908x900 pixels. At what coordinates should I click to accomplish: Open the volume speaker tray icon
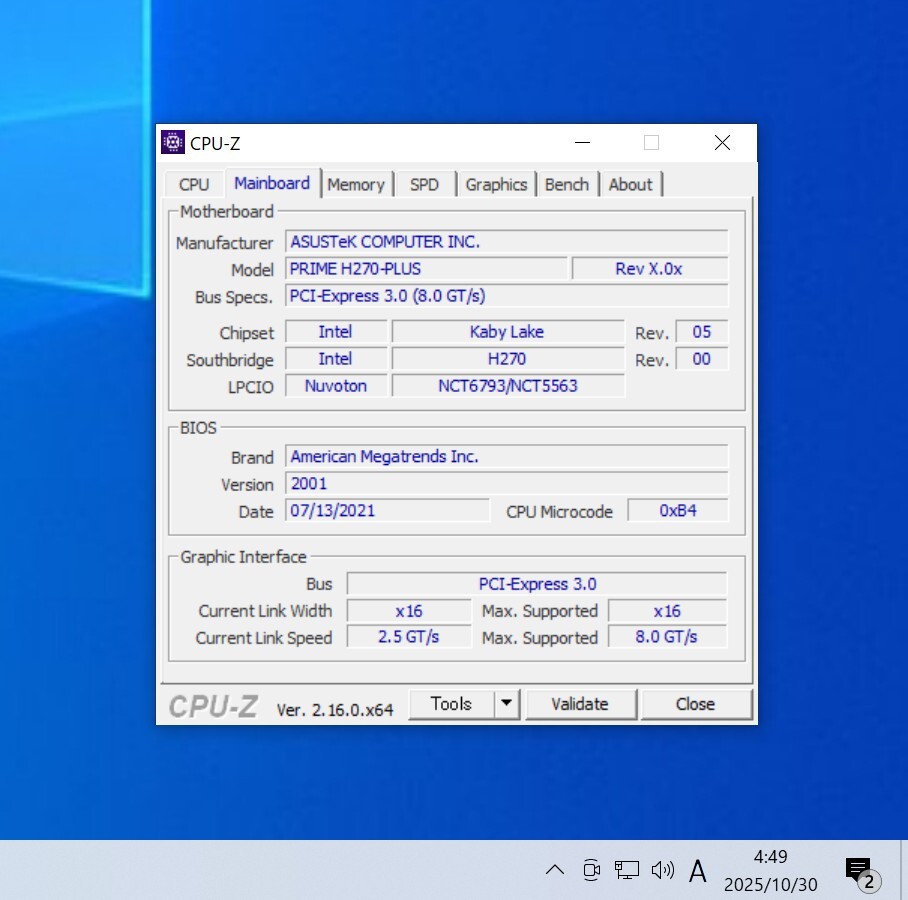(x=662, y=870)
